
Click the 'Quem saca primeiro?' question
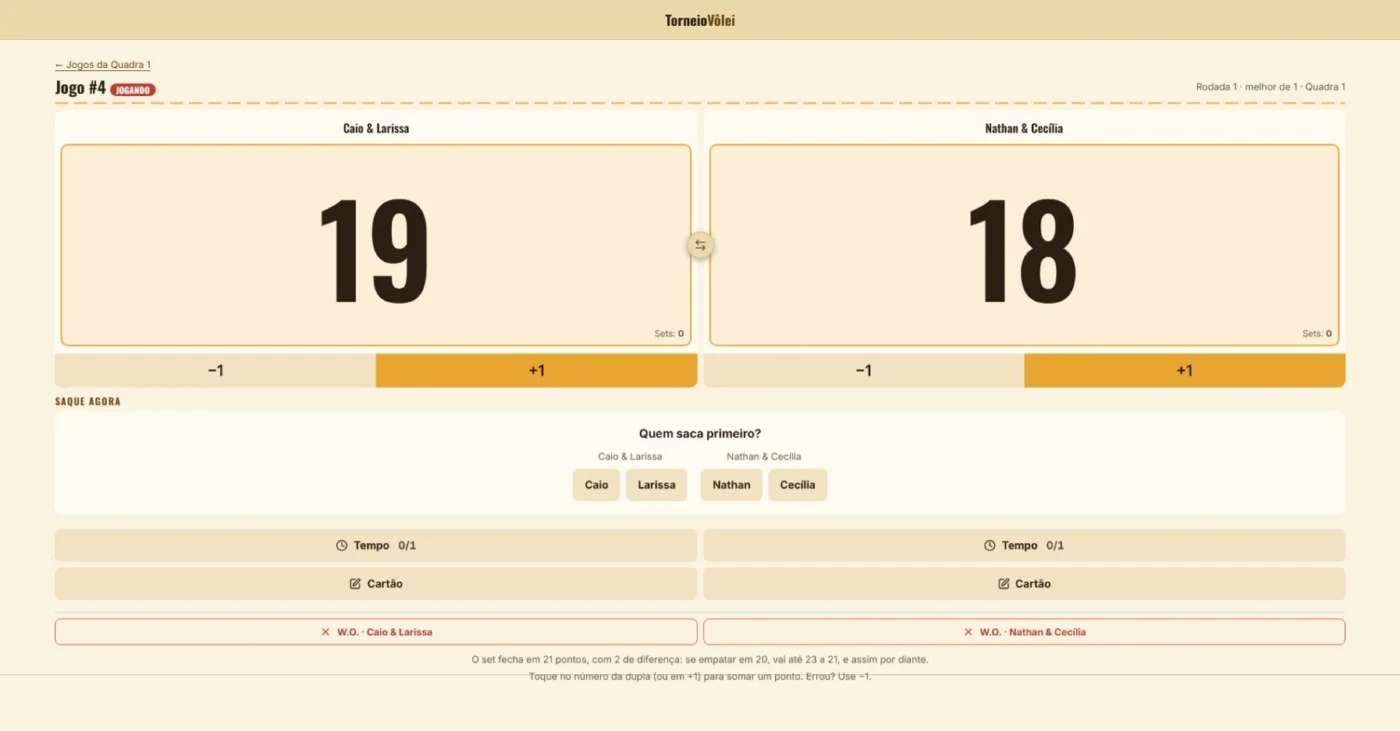[700, 434]
